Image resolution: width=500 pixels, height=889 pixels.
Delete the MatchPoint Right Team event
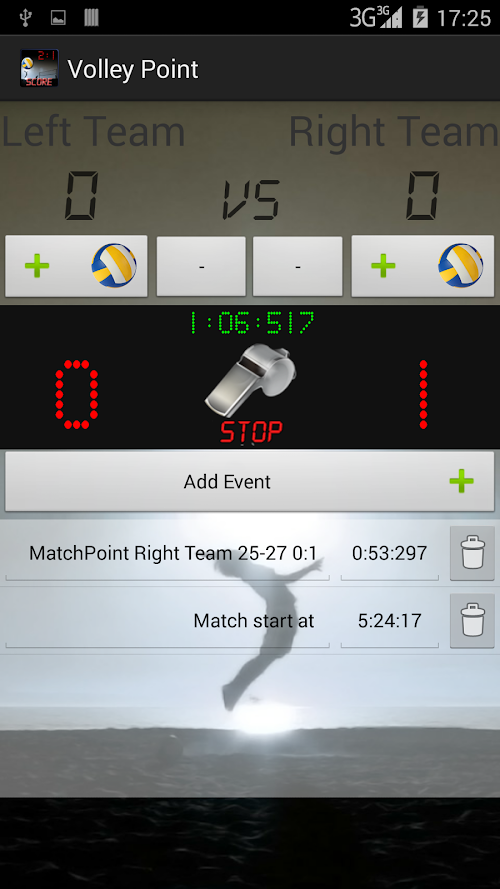pyautogui.click(x=472, y=553)
